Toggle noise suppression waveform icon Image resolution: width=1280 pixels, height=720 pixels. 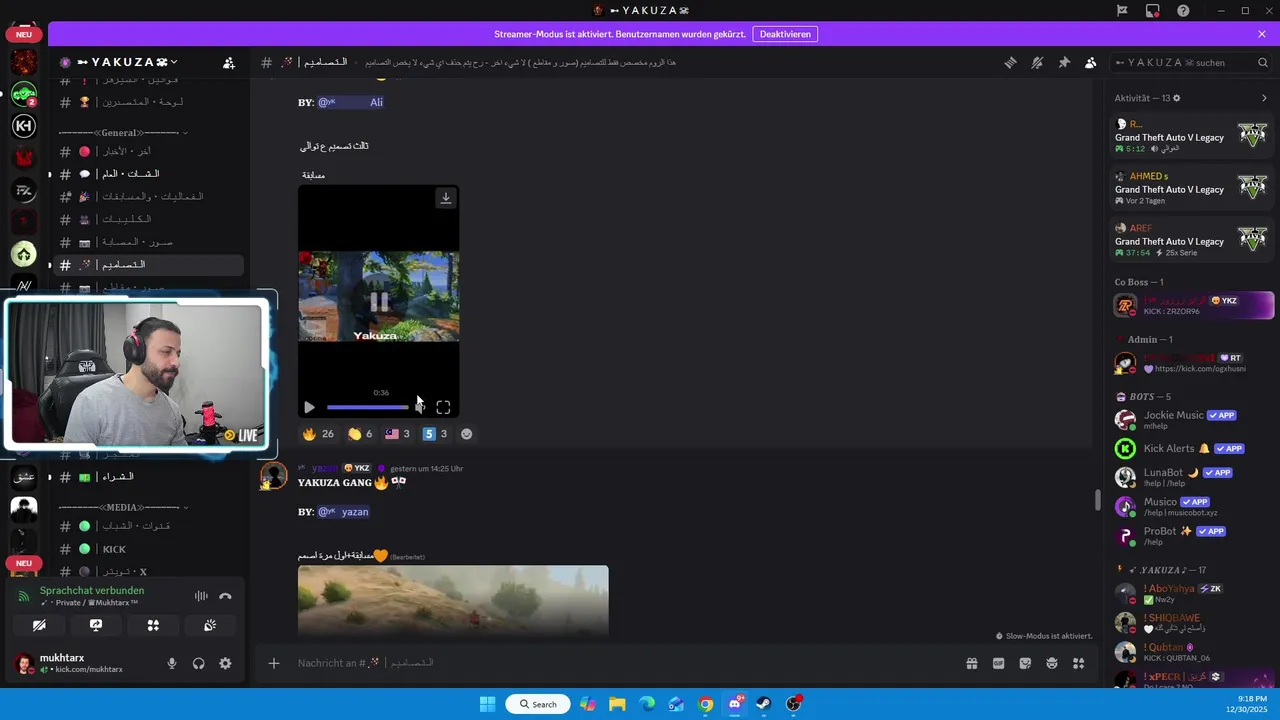coord(201,596)
